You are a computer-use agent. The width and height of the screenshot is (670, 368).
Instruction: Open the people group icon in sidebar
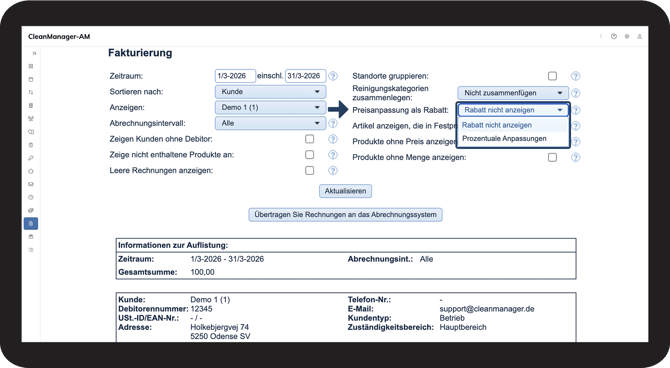tap(31, 119)
